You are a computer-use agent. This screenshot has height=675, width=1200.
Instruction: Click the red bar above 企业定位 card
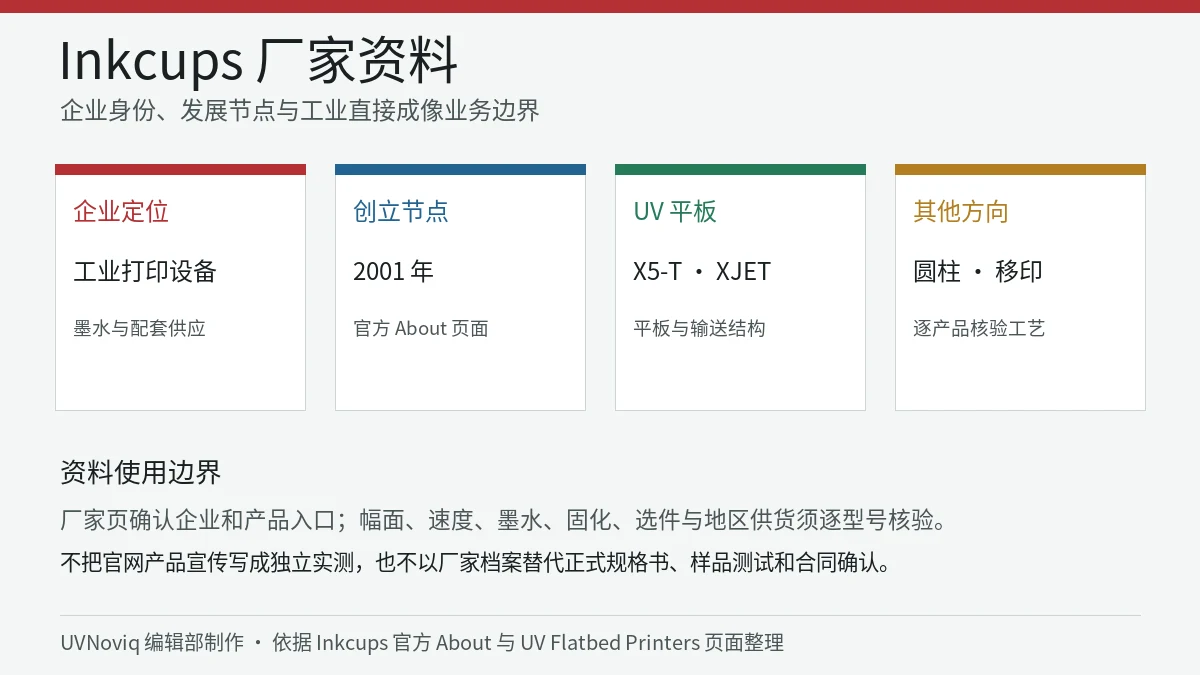[x=180, y=169]
